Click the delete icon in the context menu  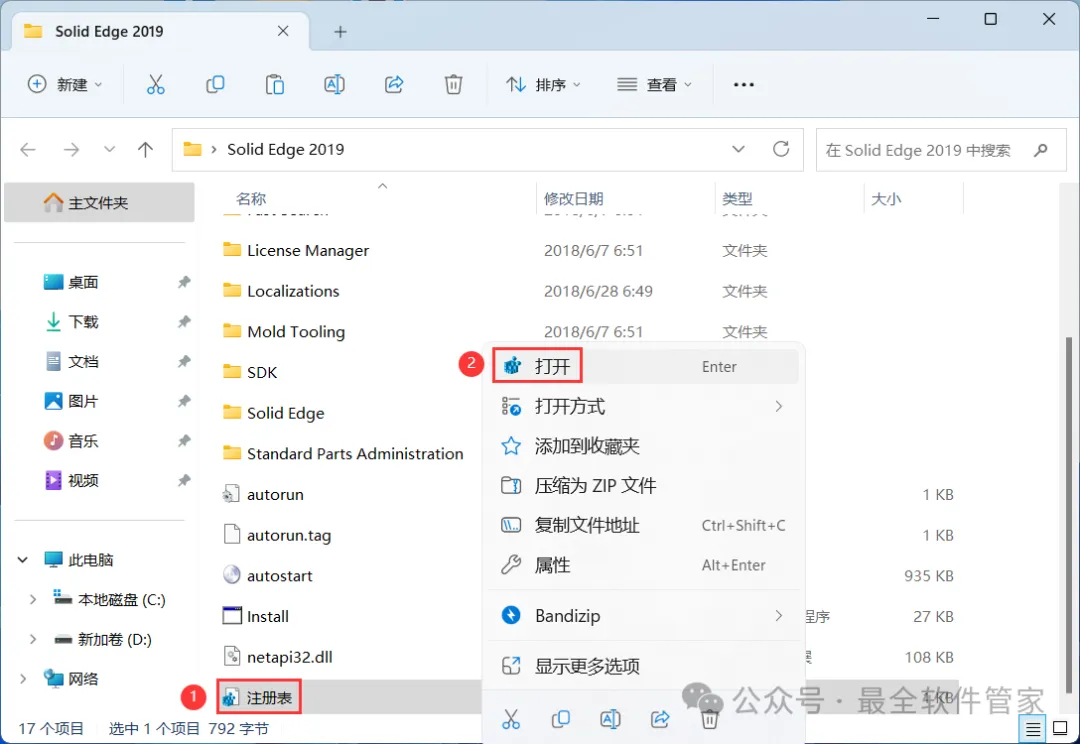coord(709,719)
